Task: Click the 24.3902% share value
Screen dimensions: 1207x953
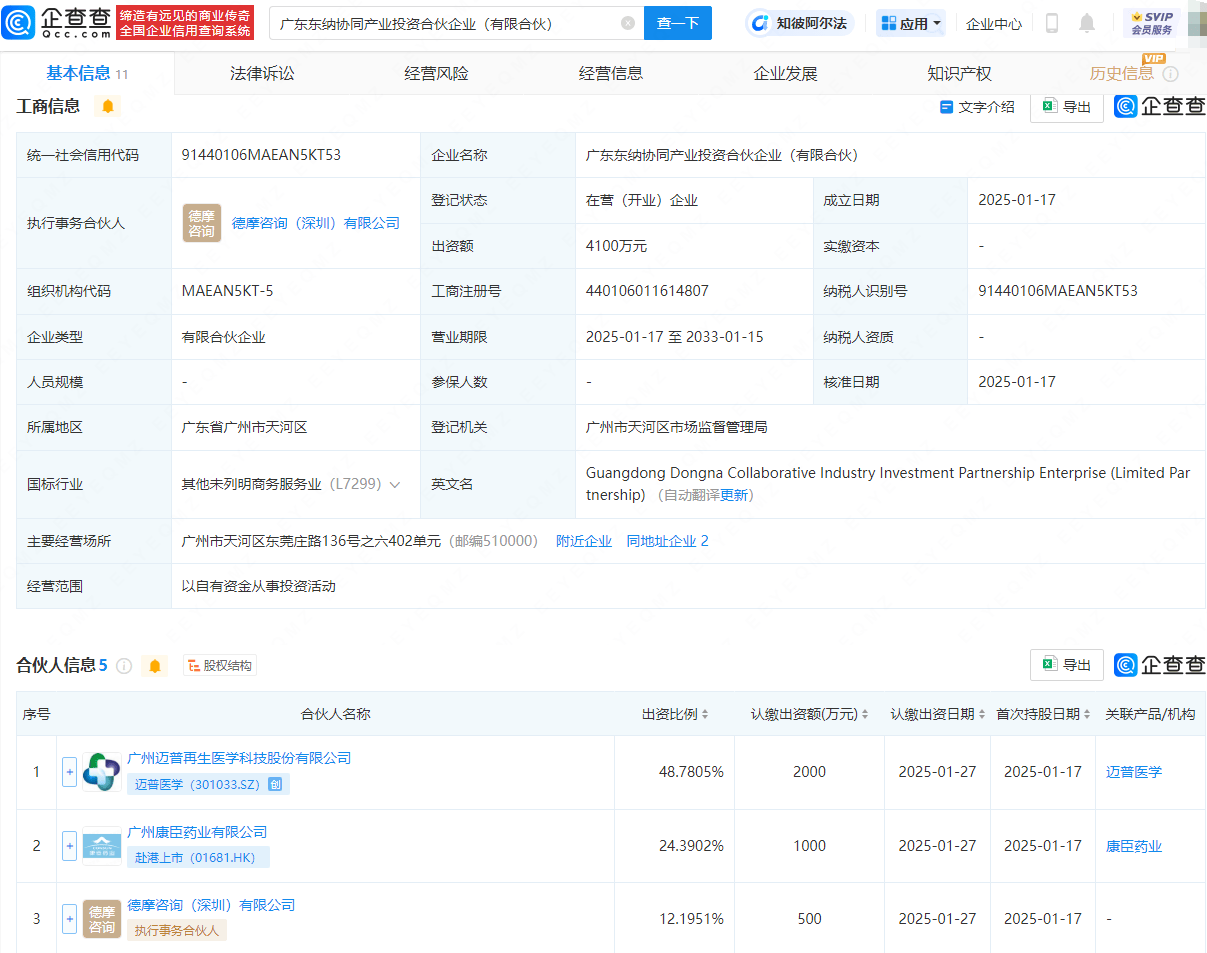Action: tap(691, 846)
